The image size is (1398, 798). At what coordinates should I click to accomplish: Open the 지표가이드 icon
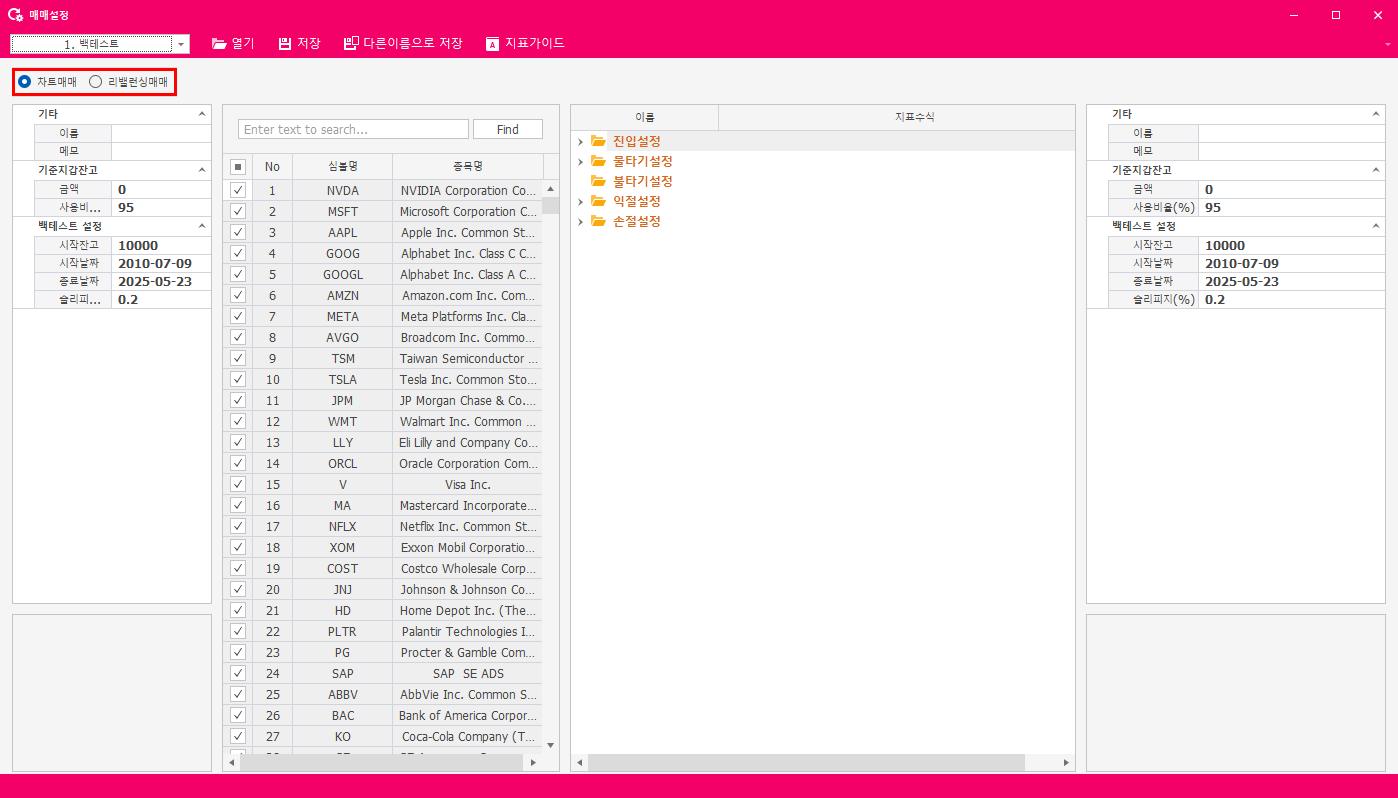click(492, 44)
